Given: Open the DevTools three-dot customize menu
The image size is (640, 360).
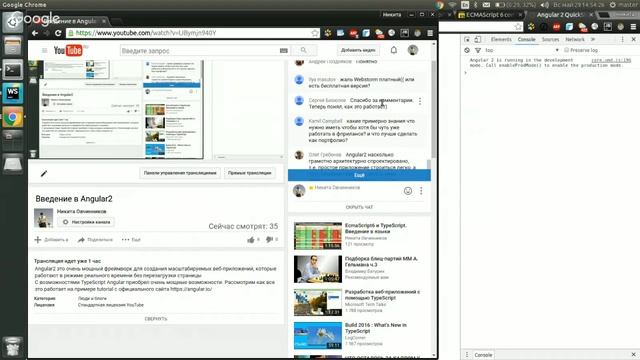Looking at the screenshot, I should (x=622, y=40).
